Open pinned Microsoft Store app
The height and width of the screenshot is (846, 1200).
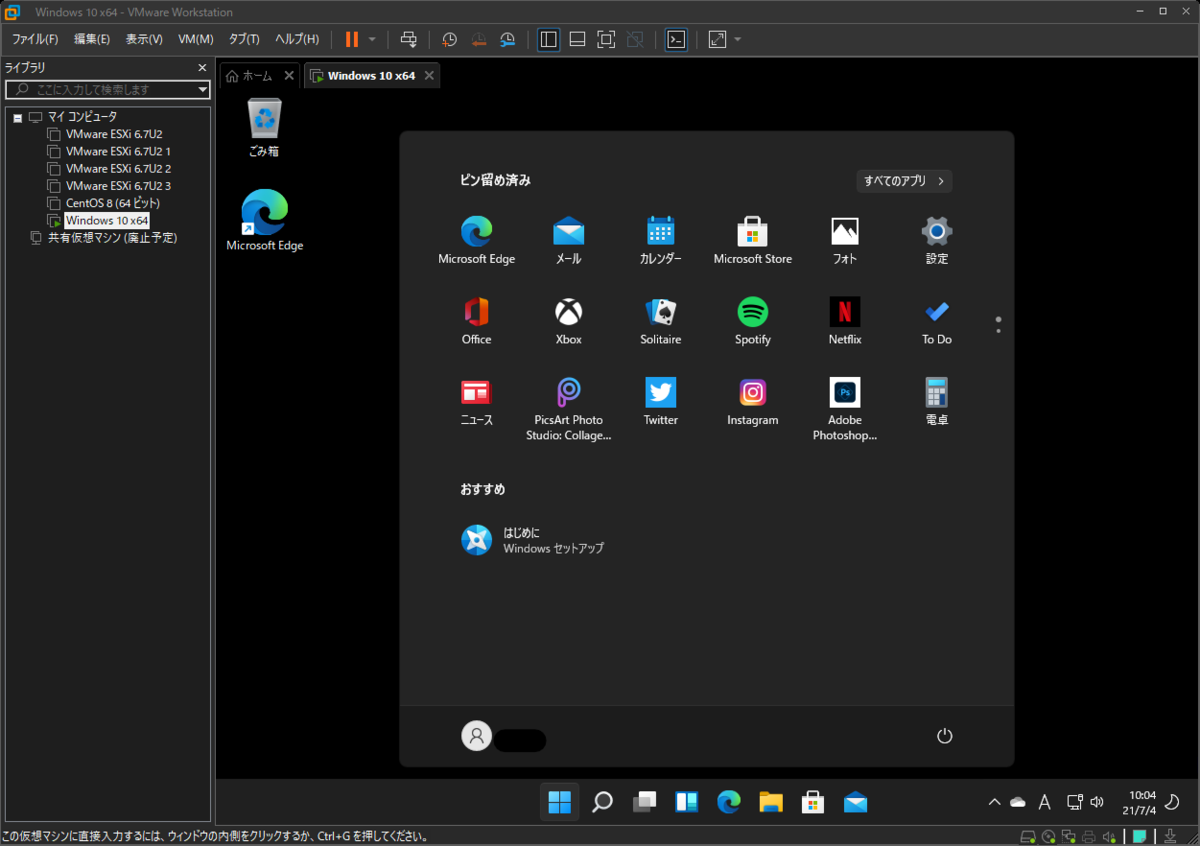tap(752, 241)
